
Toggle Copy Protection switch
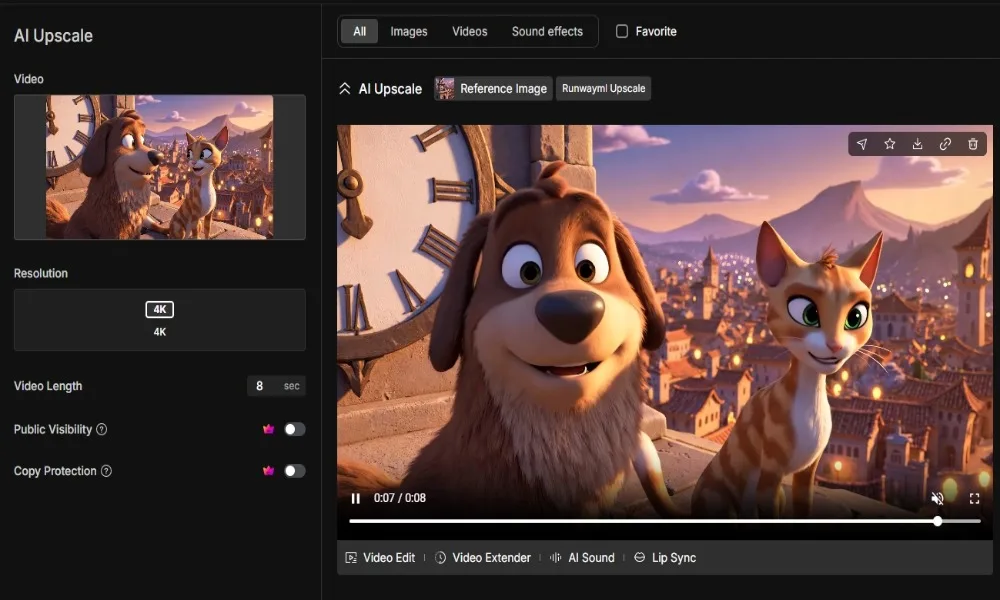[294, 471]
